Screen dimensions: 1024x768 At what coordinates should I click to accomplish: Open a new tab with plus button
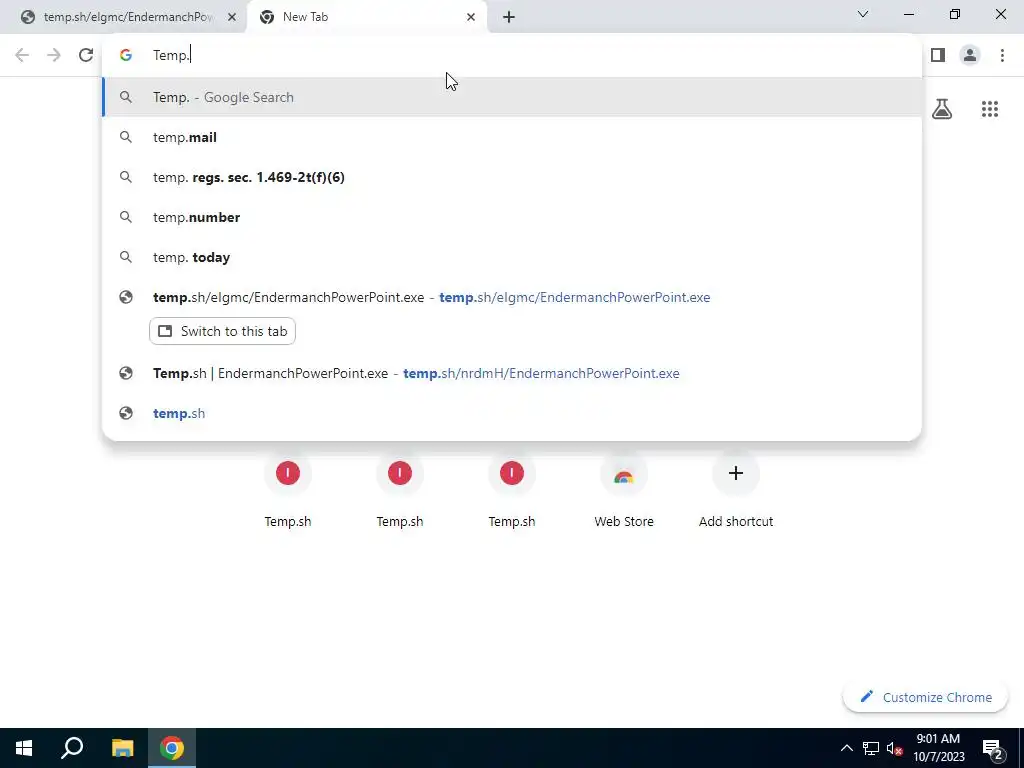coord(509,17)
